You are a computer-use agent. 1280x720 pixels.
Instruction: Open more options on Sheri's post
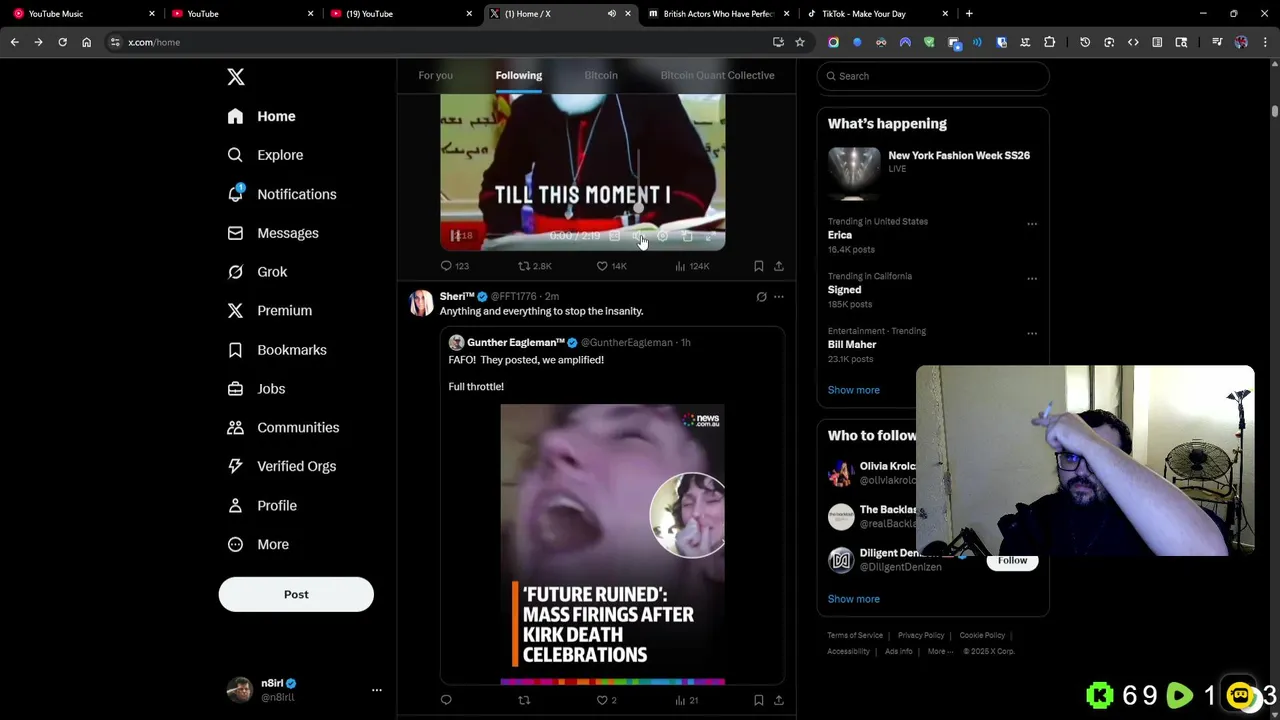point(779,297)
